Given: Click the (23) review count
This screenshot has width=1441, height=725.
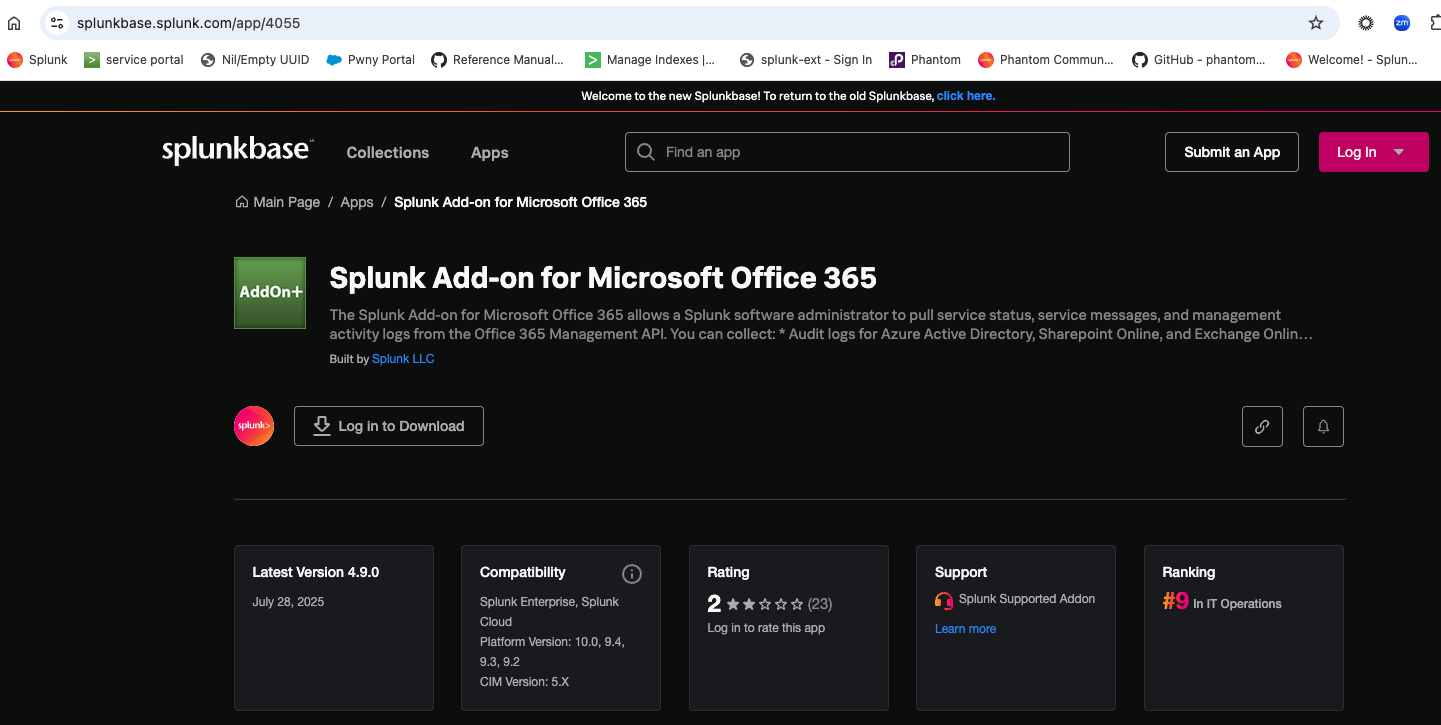Looking at the screenshot, I should coord(820,604).
